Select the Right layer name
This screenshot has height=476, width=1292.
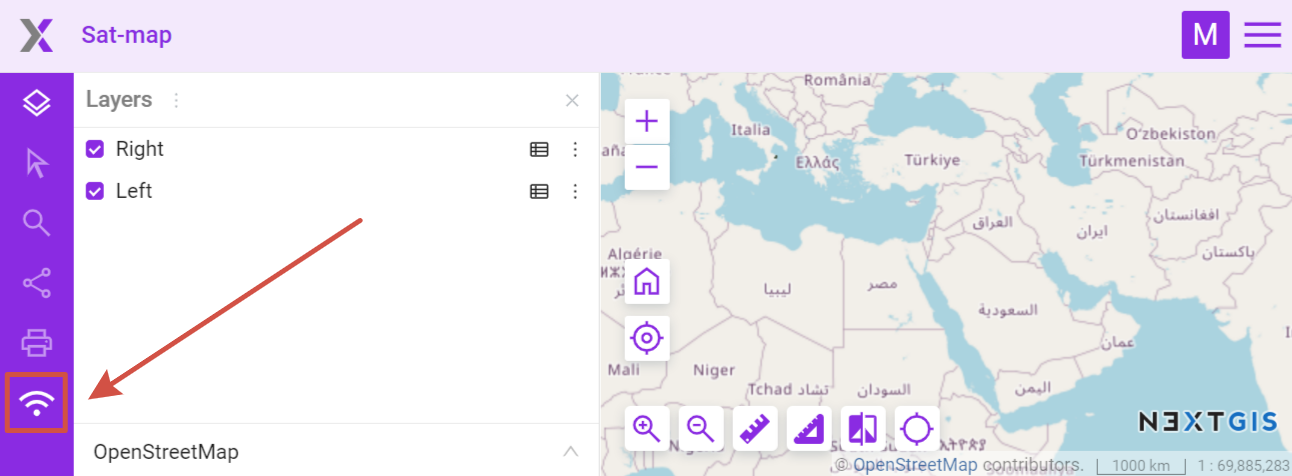(140, 149)
